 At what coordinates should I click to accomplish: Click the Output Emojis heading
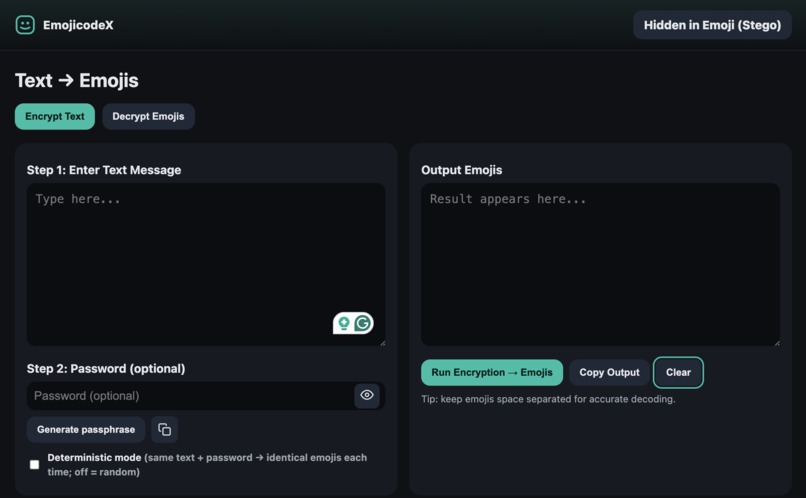[x=462, y=170]
